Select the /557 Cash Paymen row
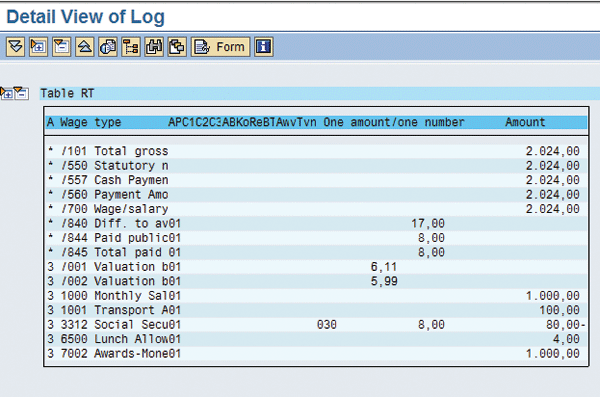Screen dimensions: 600x397 pyautogui.click(x=316, y=180)
